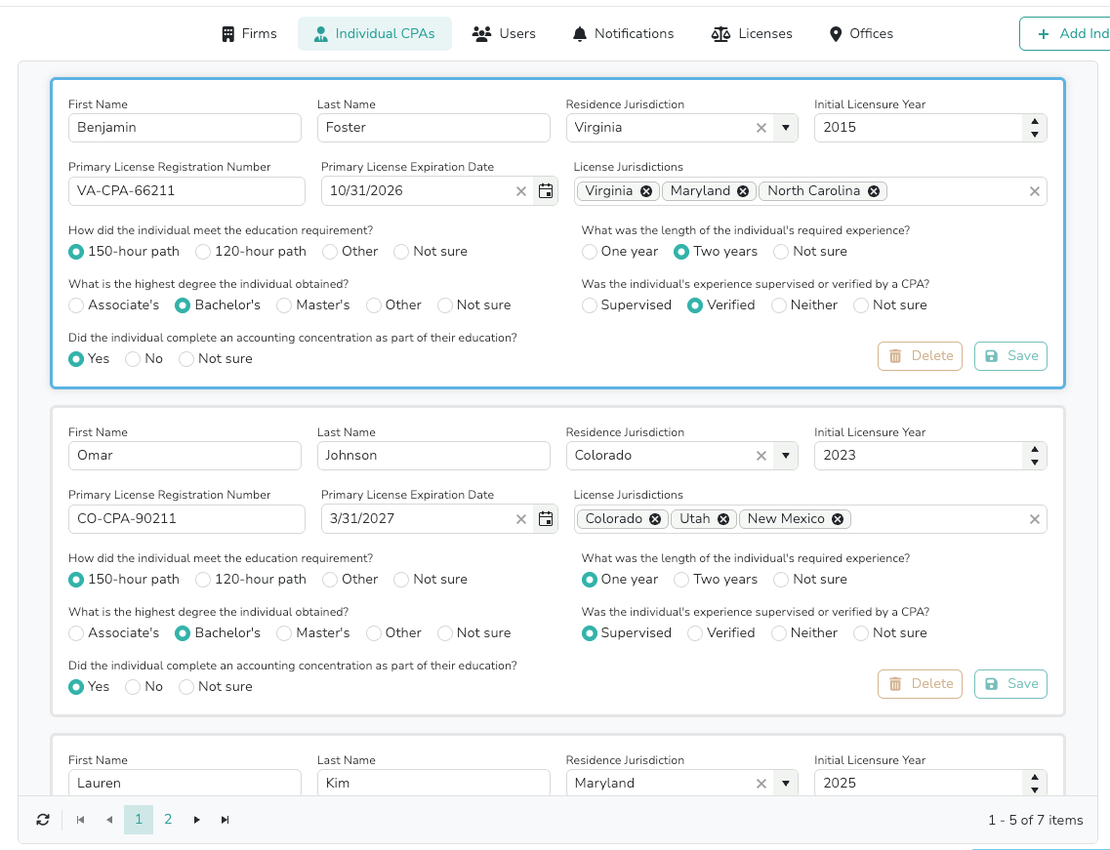Image resolution: width=1110 pixels, height=850 pixels.
Task: Click the refresh icon in the pager
Action: tap(42, 820)
